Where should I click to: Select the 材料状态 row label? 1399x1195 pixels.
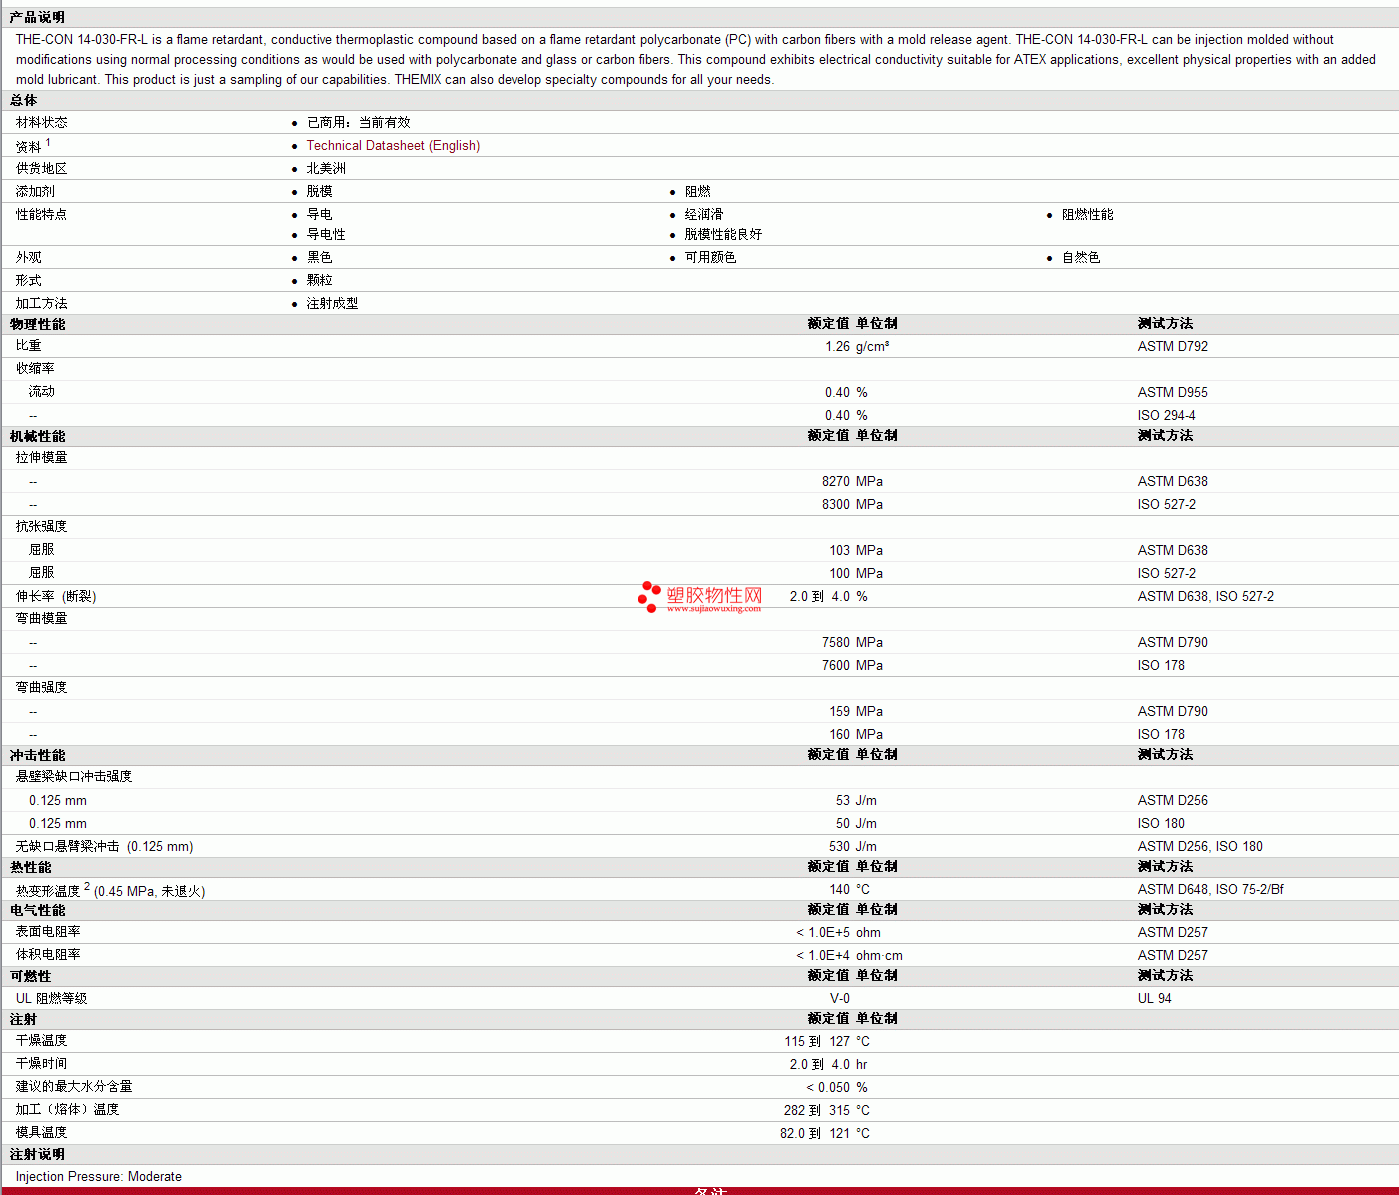tap(42, 123)
